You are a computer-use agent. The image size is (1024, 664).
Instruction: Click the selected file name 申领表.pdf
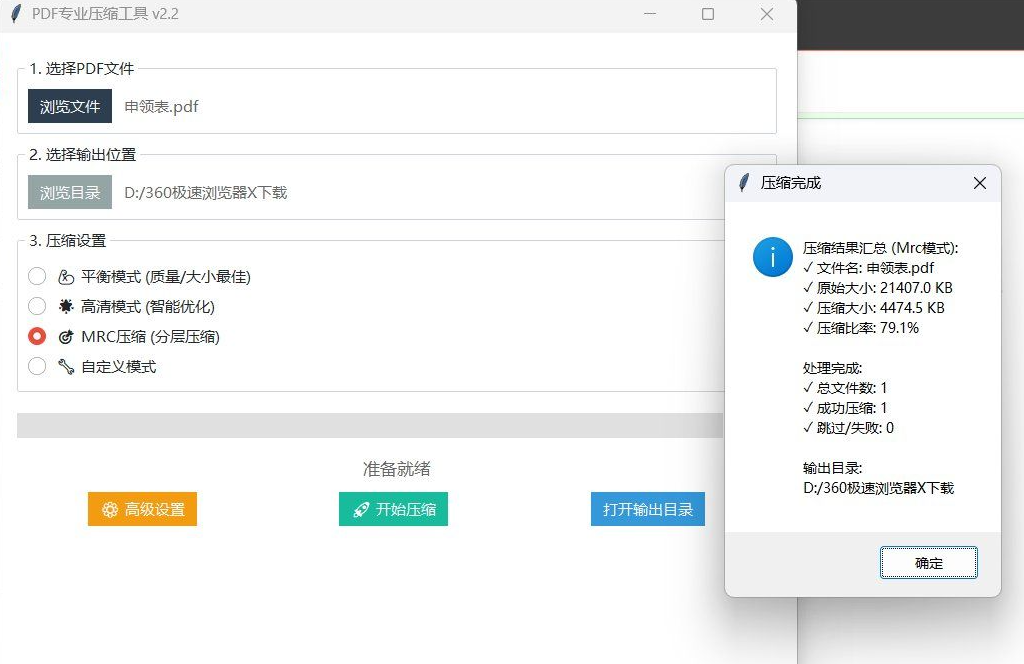tap(161, 106)
